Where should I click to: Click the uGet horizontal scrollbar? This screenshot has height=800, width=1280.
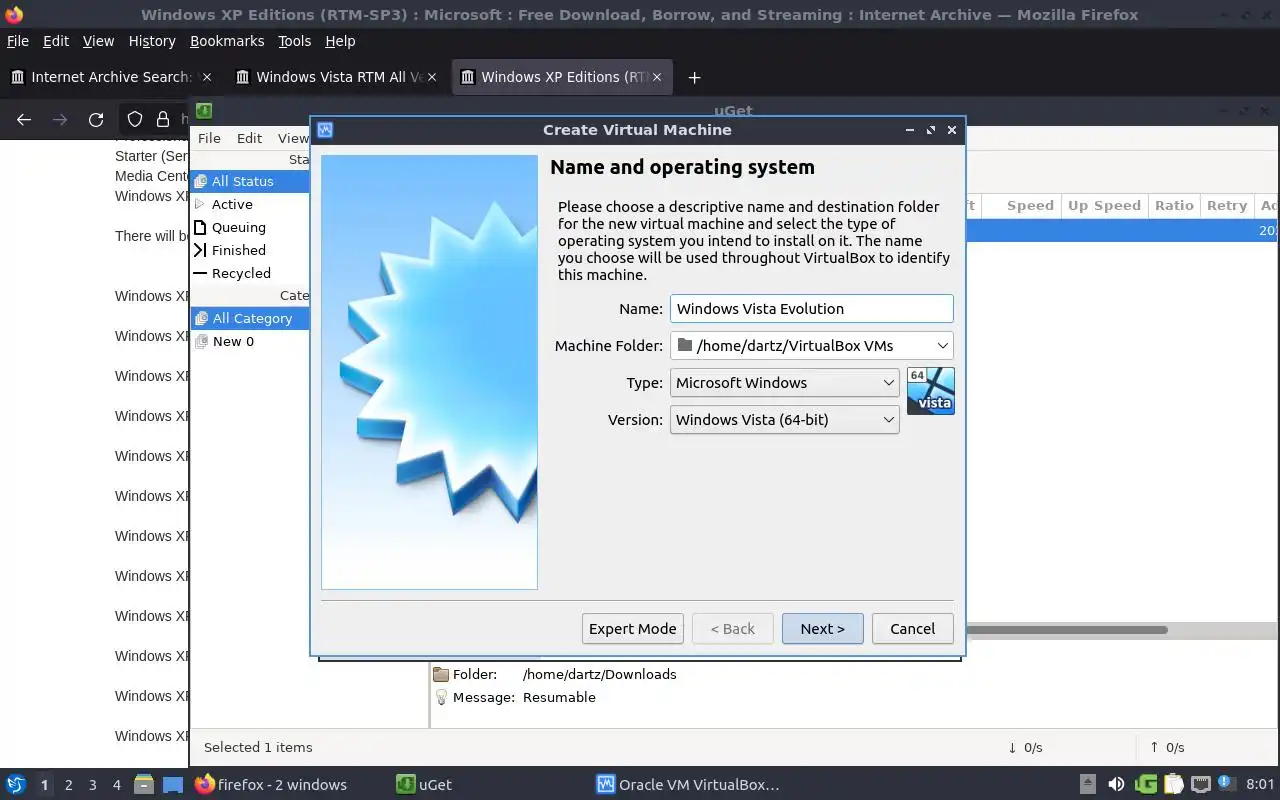click(1067, 630)
